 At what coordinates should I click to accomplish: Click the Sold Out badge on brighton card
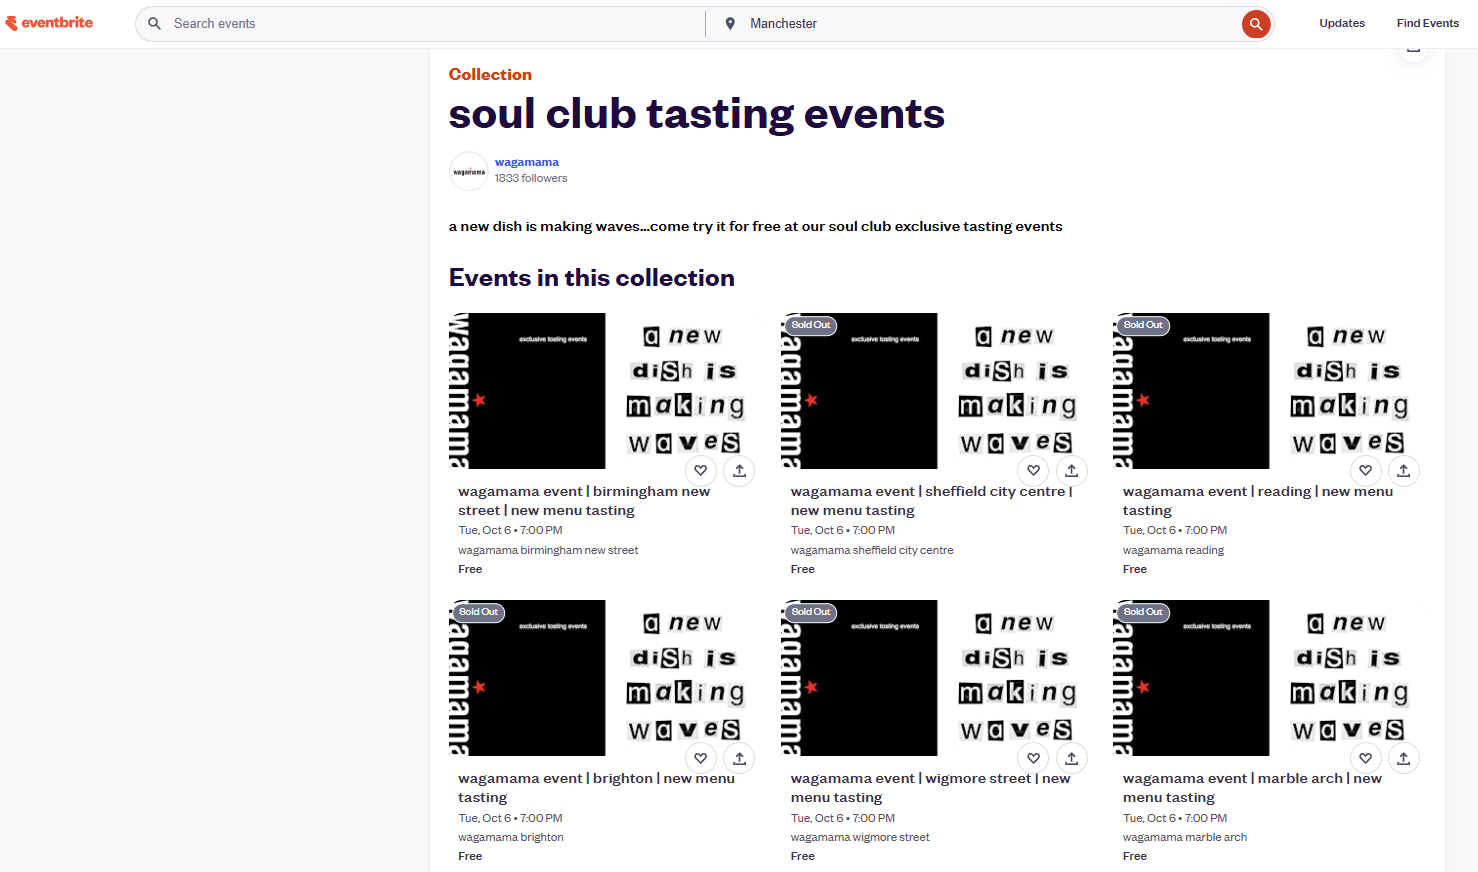pyautogui.click(x=479, y=612)
